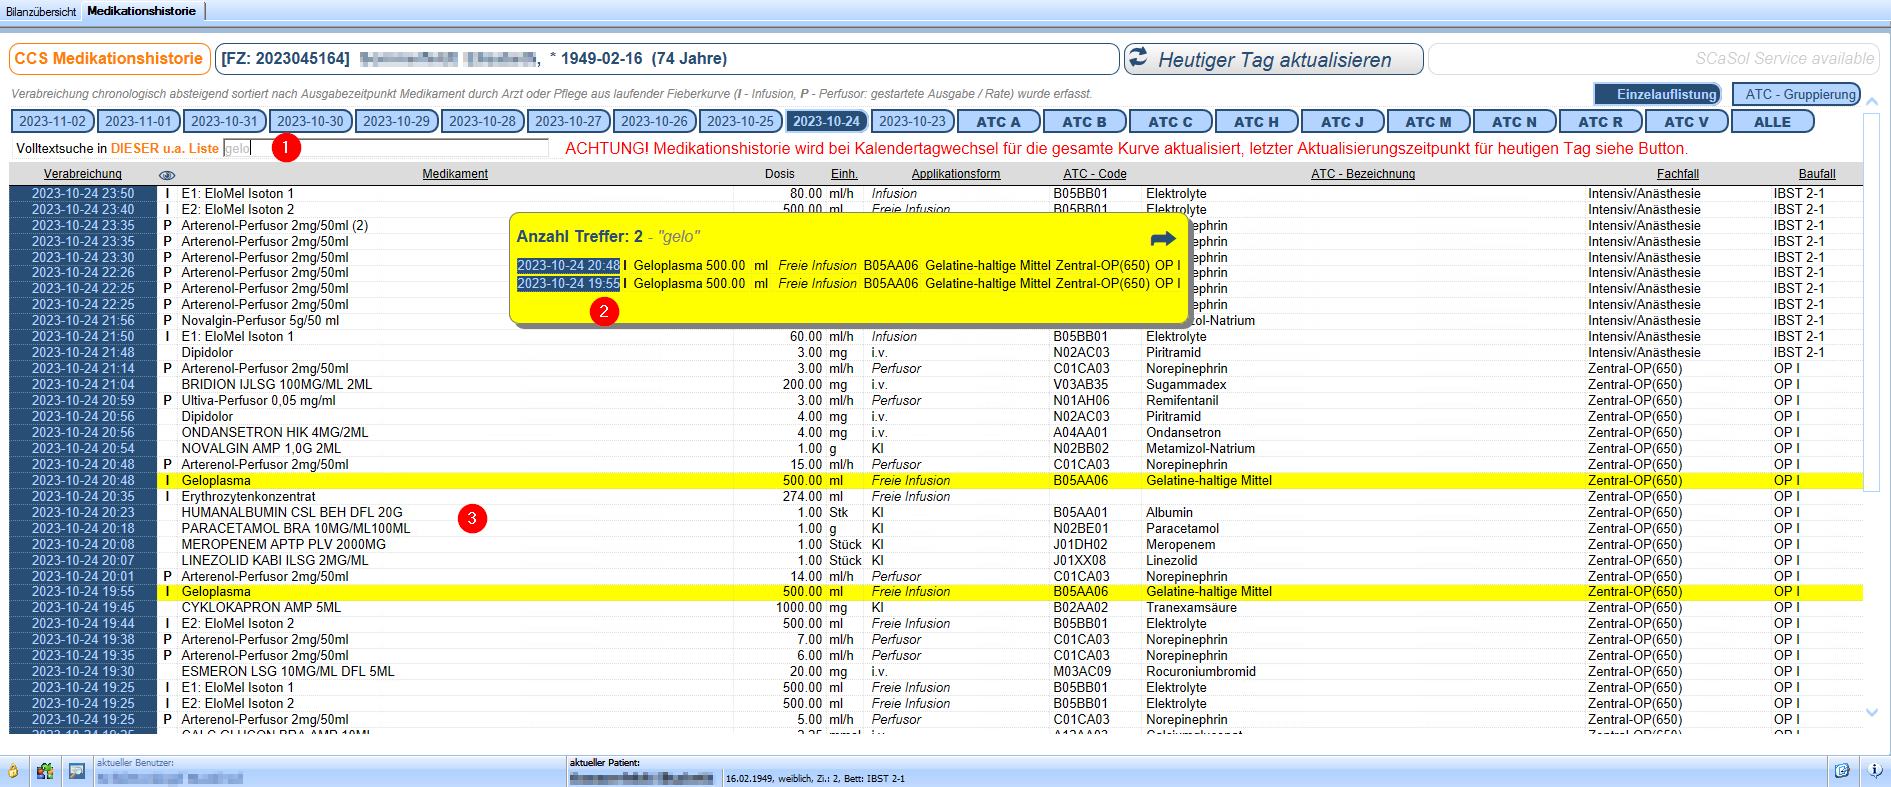Click popup result 2023-10-24 20:48 Geloplasma
The height and width of the screenshot is (787, 1891).
[849, 266]
